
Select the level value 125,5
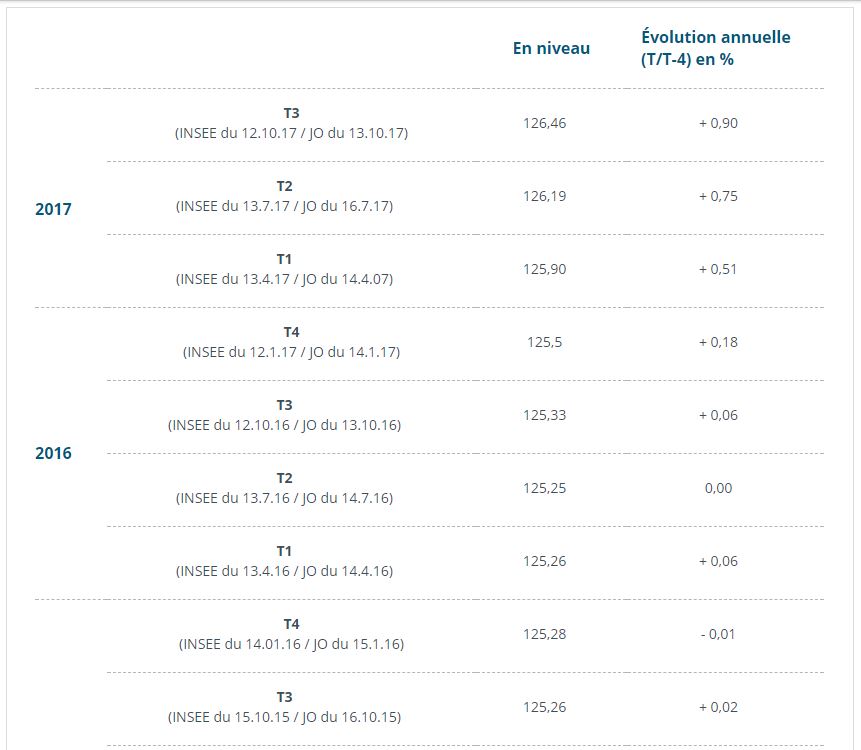(544, 342)
